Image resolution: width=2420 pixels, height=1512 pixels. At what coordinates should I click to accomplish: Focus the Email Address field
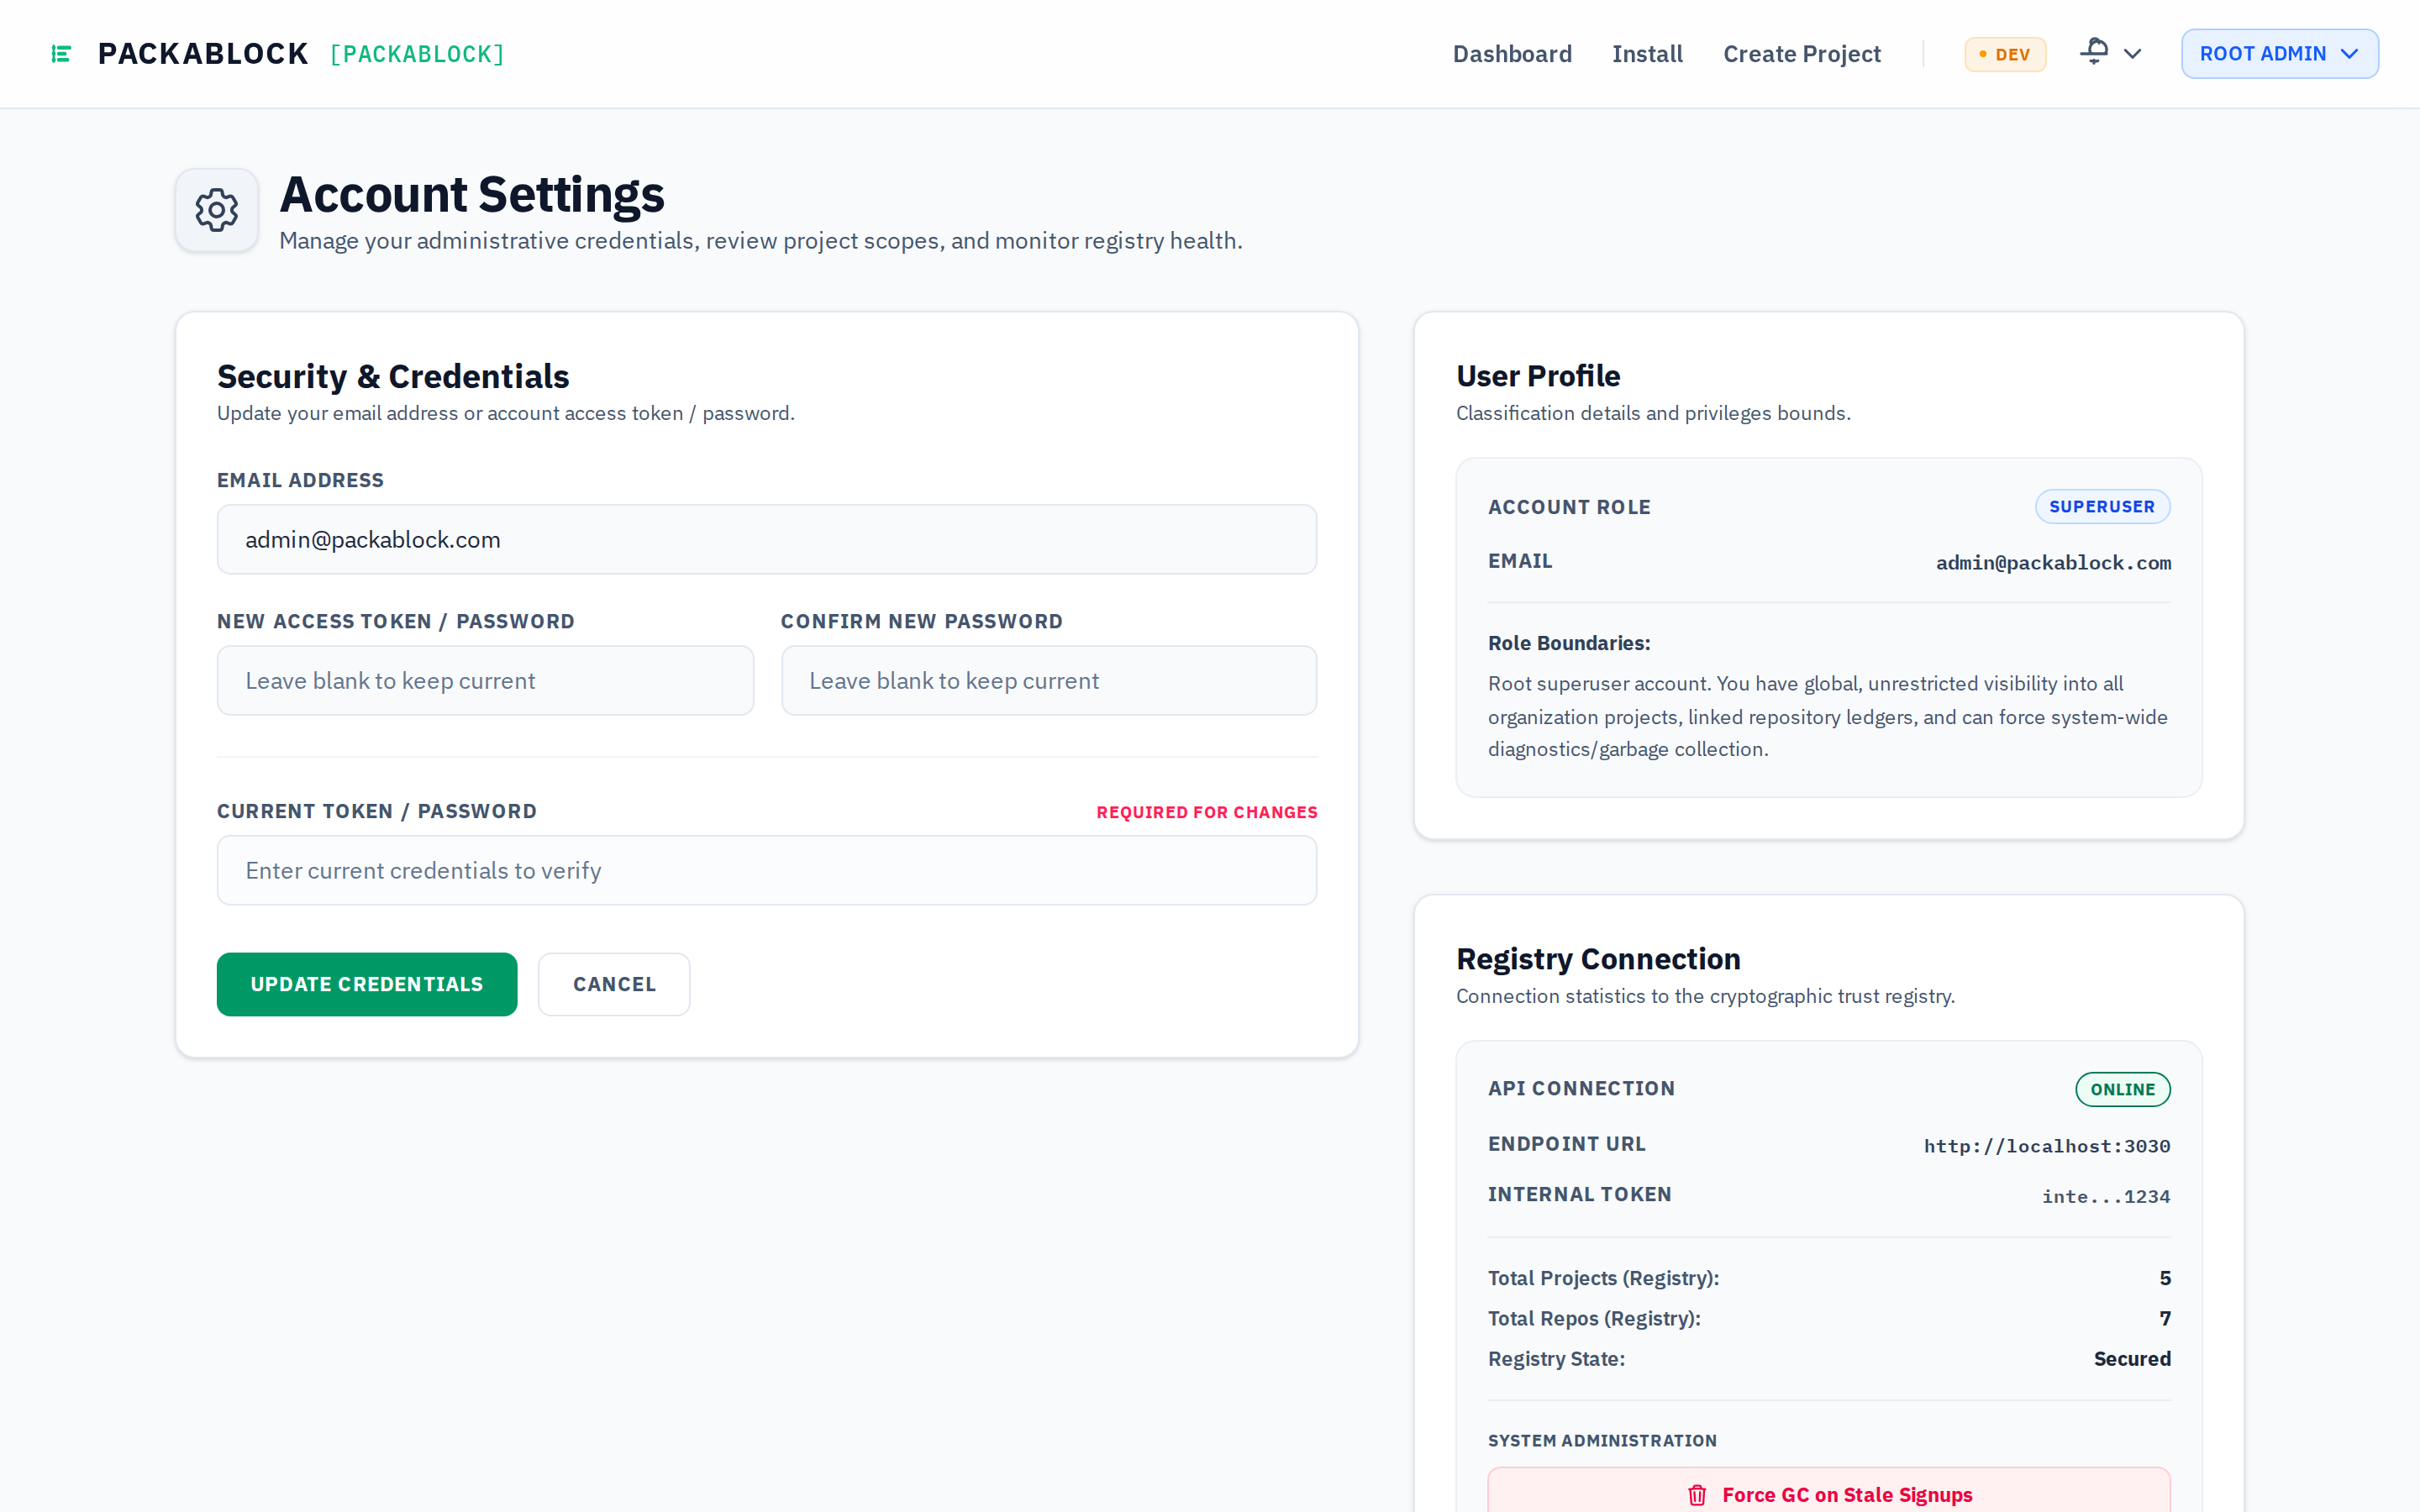(x=767, y=540)
